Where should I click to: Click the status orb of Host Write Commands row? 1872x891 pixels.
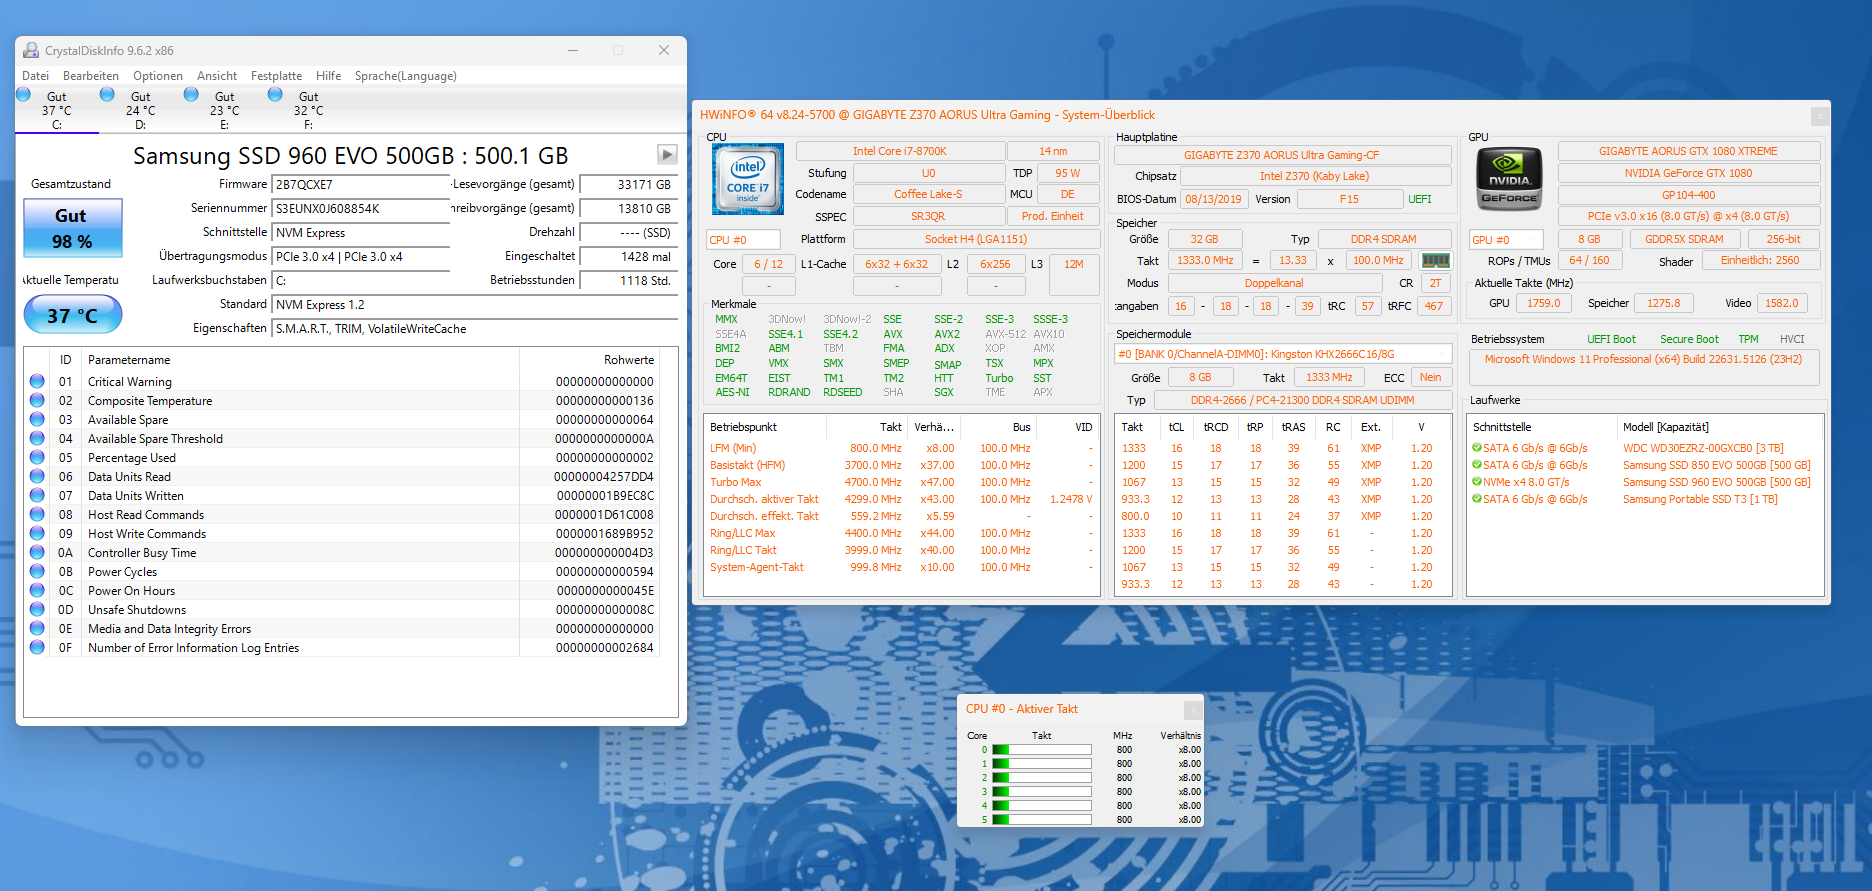click(37, 533)
